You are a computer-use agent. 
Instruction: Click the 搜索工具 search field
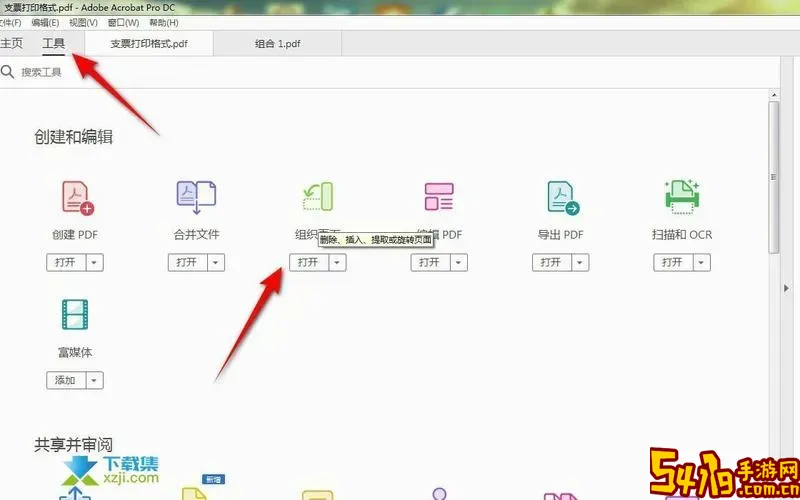coord(41,72)
